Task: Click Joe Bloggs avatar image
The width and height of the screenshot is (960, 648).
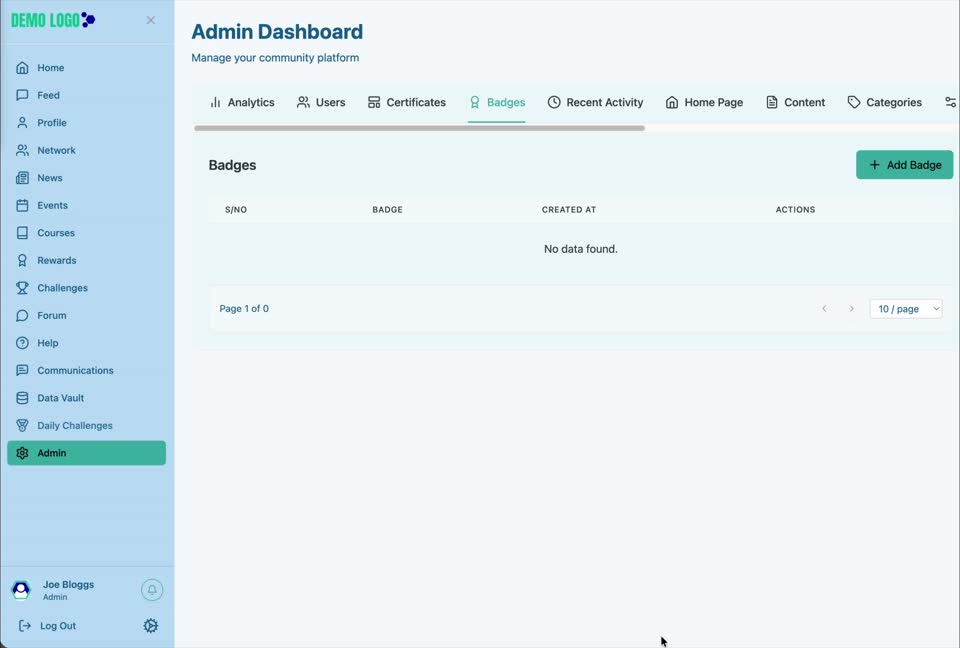Action: click(x=21, y=590)
